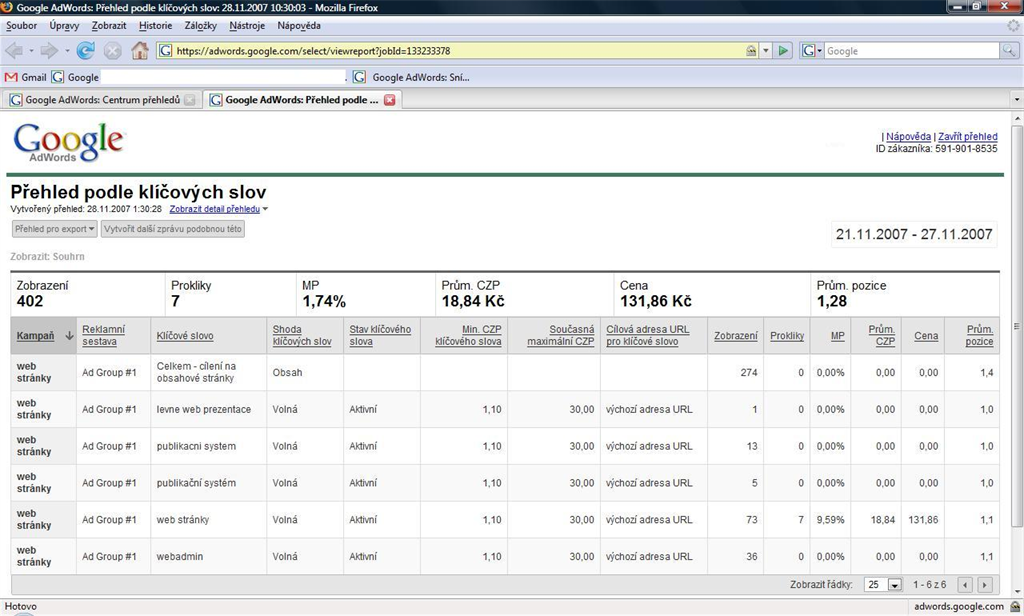The width and height of the screenshot is (1024, 616).
Task: Click the search magnifier icon
Action: point(1009,51)
